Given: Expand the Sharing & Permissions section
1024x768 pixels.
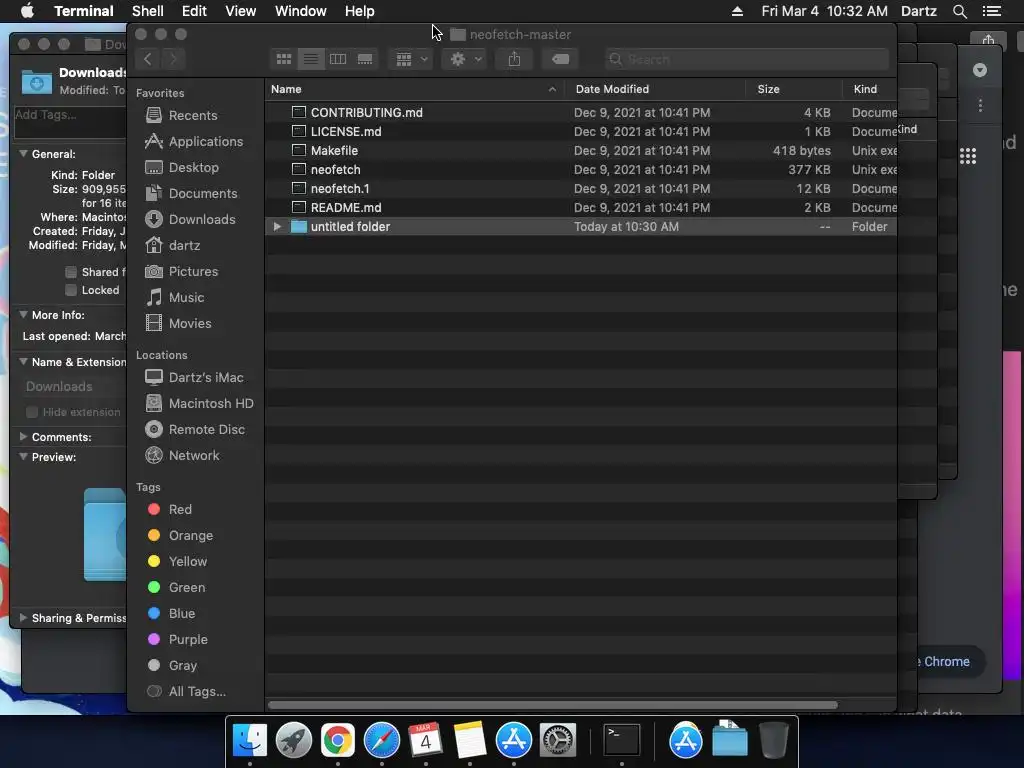Looking at the screenshot, I should tap(24, 618).
